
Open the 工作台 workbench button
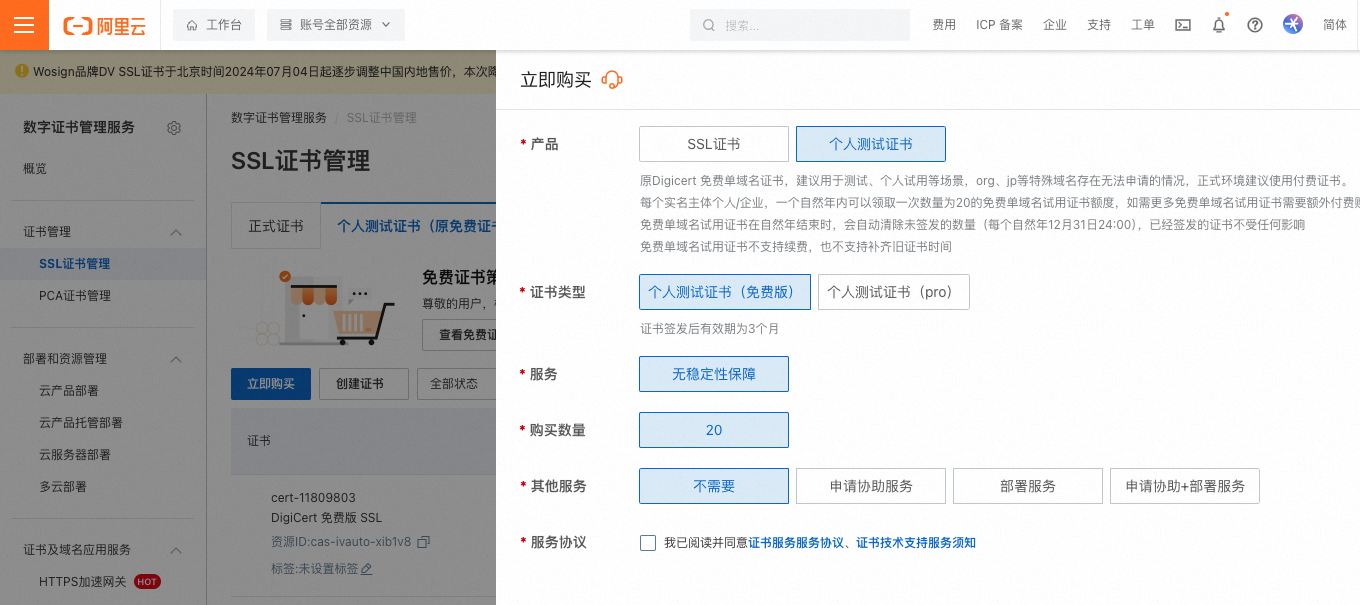point(214,25)
